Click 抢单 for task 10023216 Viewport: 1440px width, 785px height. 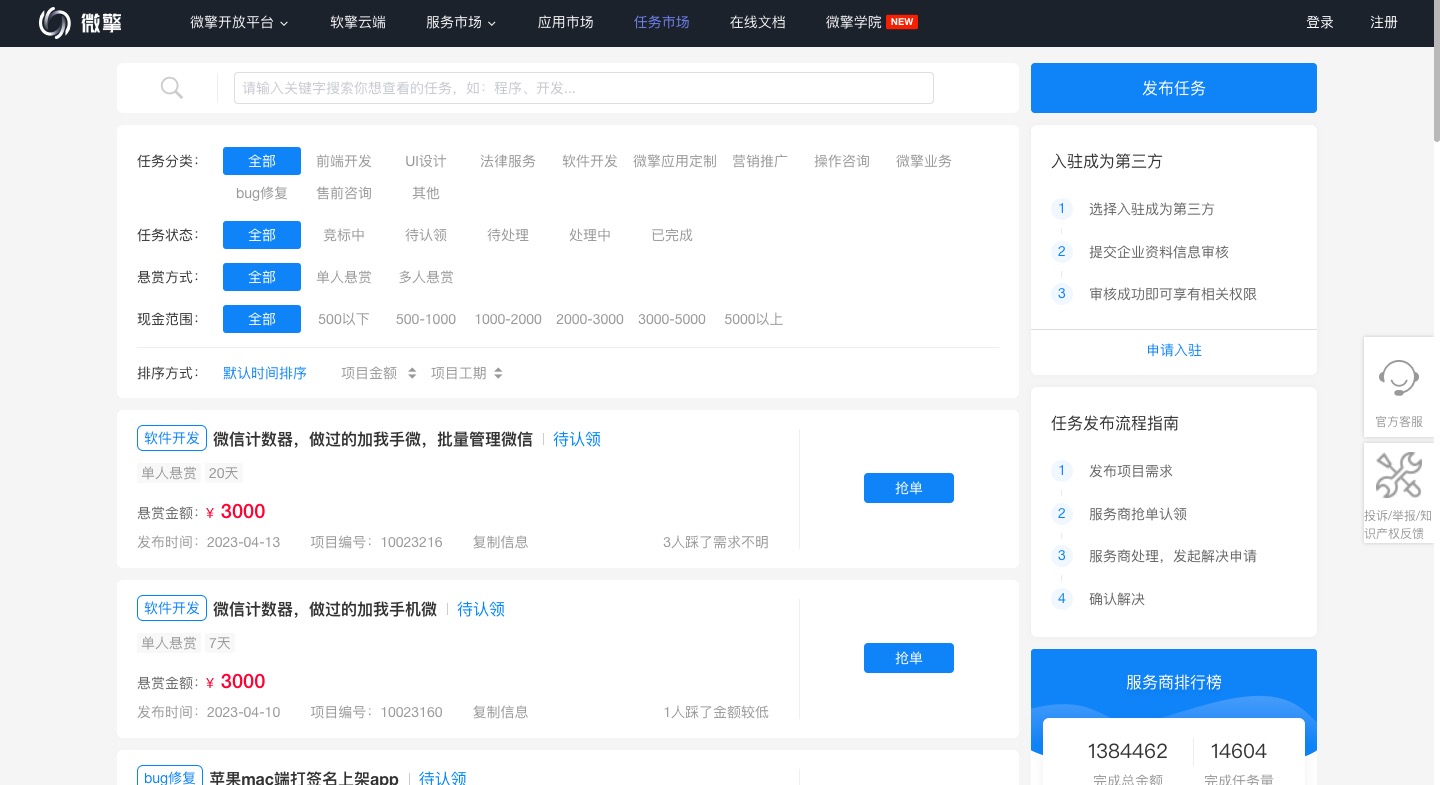(x=909, y=488)
